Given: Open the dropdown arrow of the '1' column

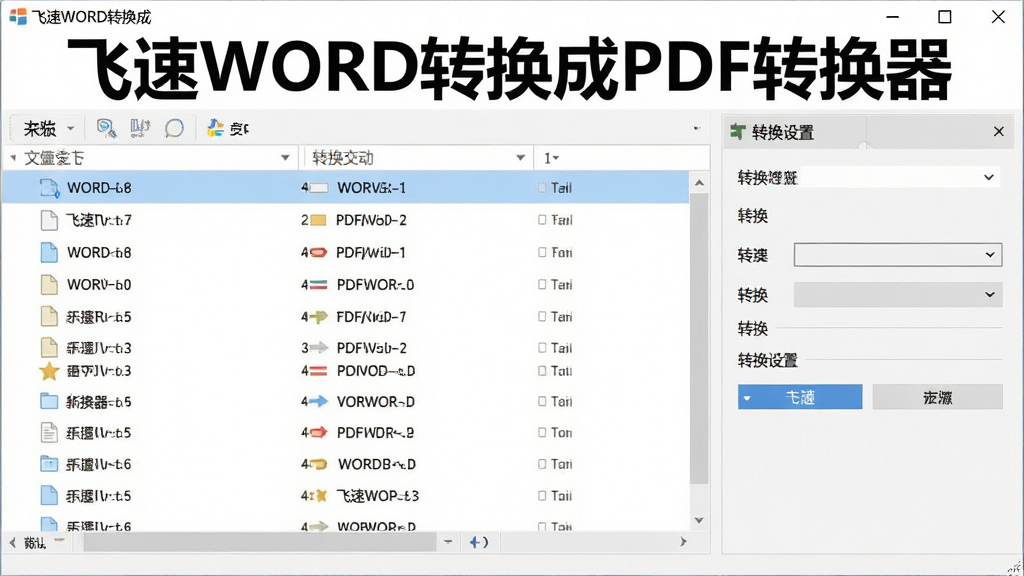Looking at the screenshot, I should point(556,158).
